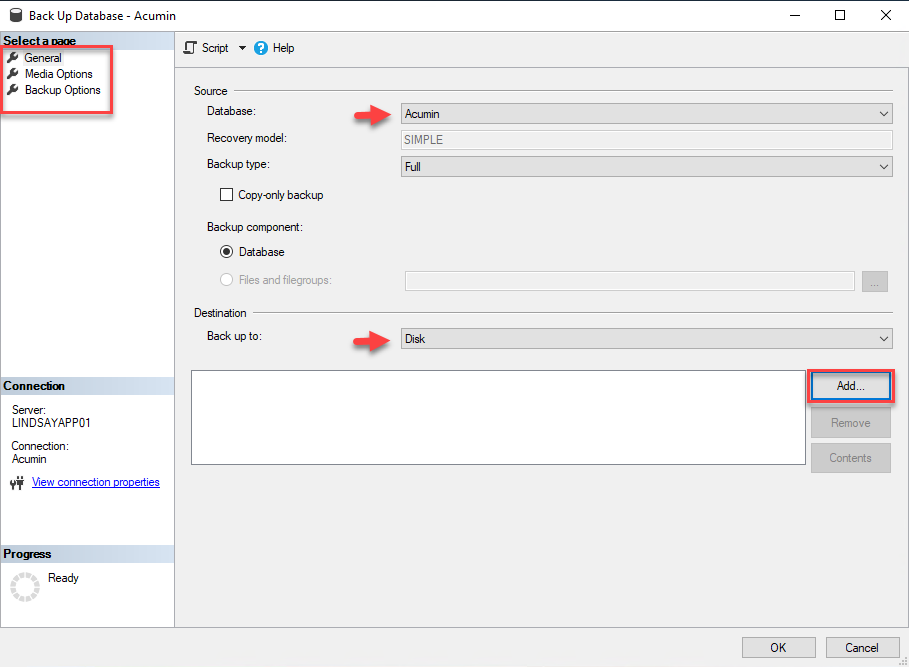This screenshot has height=667, width=909.
Task: Click the wrench icon beside Backup Options
Action: click(13, 90)
